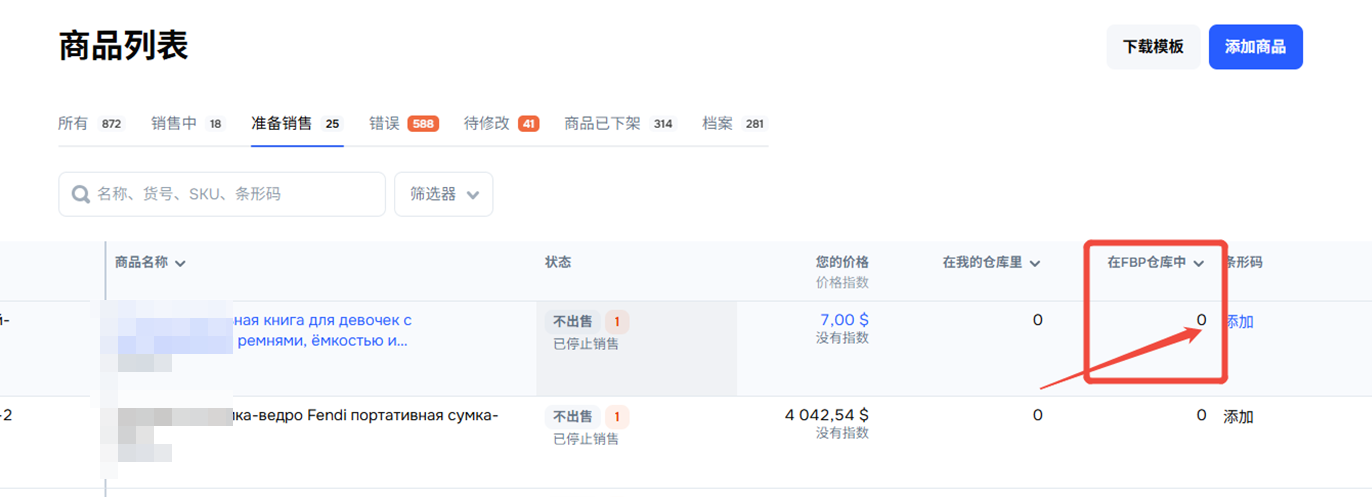1372x497 pixels.
Task: Click the 588 count badge on 错误 tab
Action: pyautogui.click(x=422, y=124)
